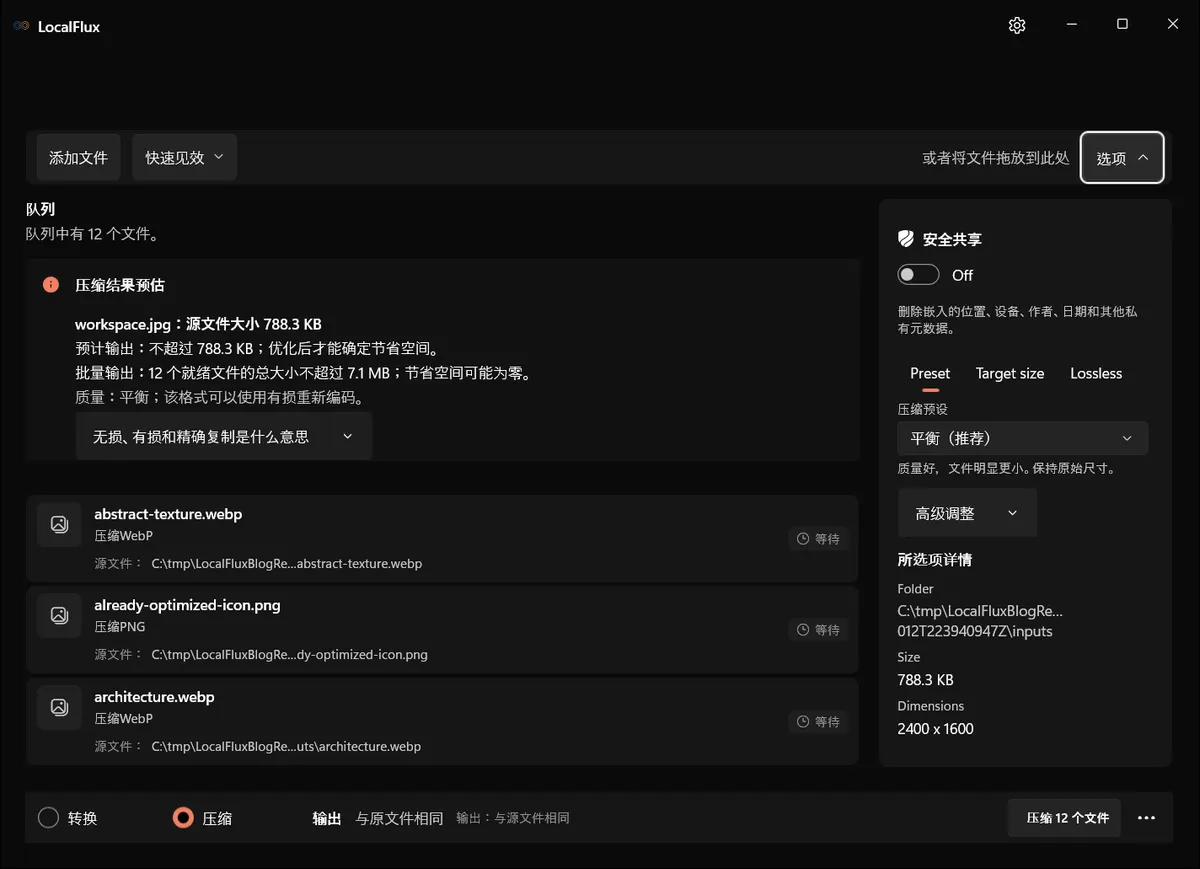The width and height of the screenshot is (1200, 869).
Task: Click the Dimensions value 2400 x 1600
Action: click(x=935, y=729)
